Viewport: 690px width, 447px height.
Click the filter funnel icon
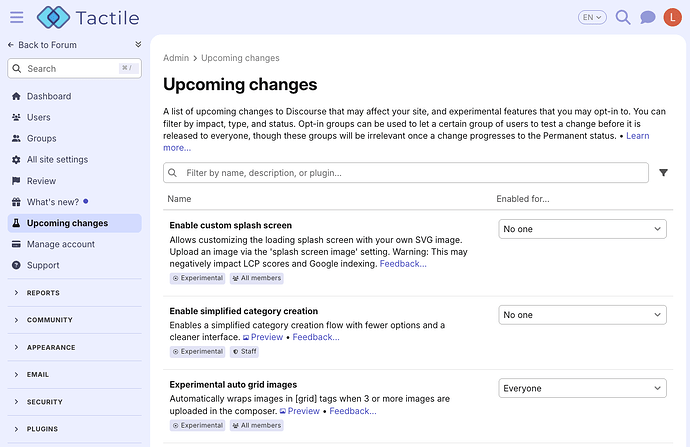point(663,172)
